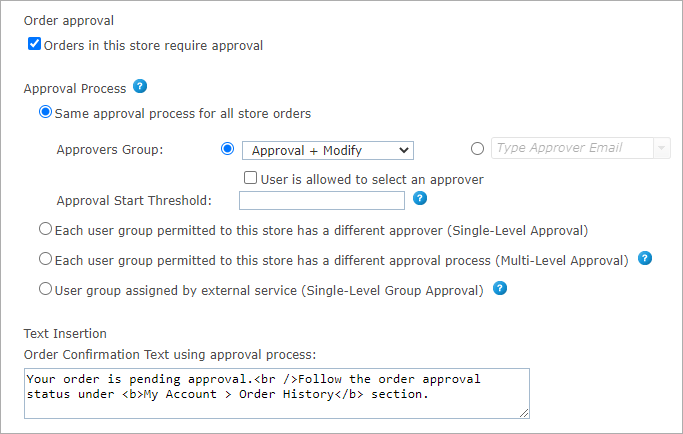Choose different approval process per group (Multi-Level Approval)
Image resolution: width=683 pixels, height=434 pixels.
tap(45, 259)
